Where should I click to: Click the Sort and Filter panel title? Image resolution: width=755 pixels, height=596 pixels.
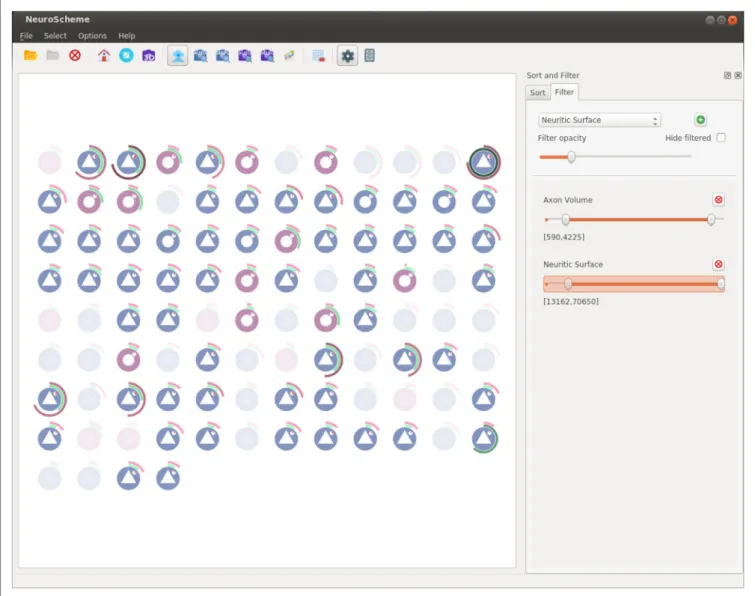[553, 75]
